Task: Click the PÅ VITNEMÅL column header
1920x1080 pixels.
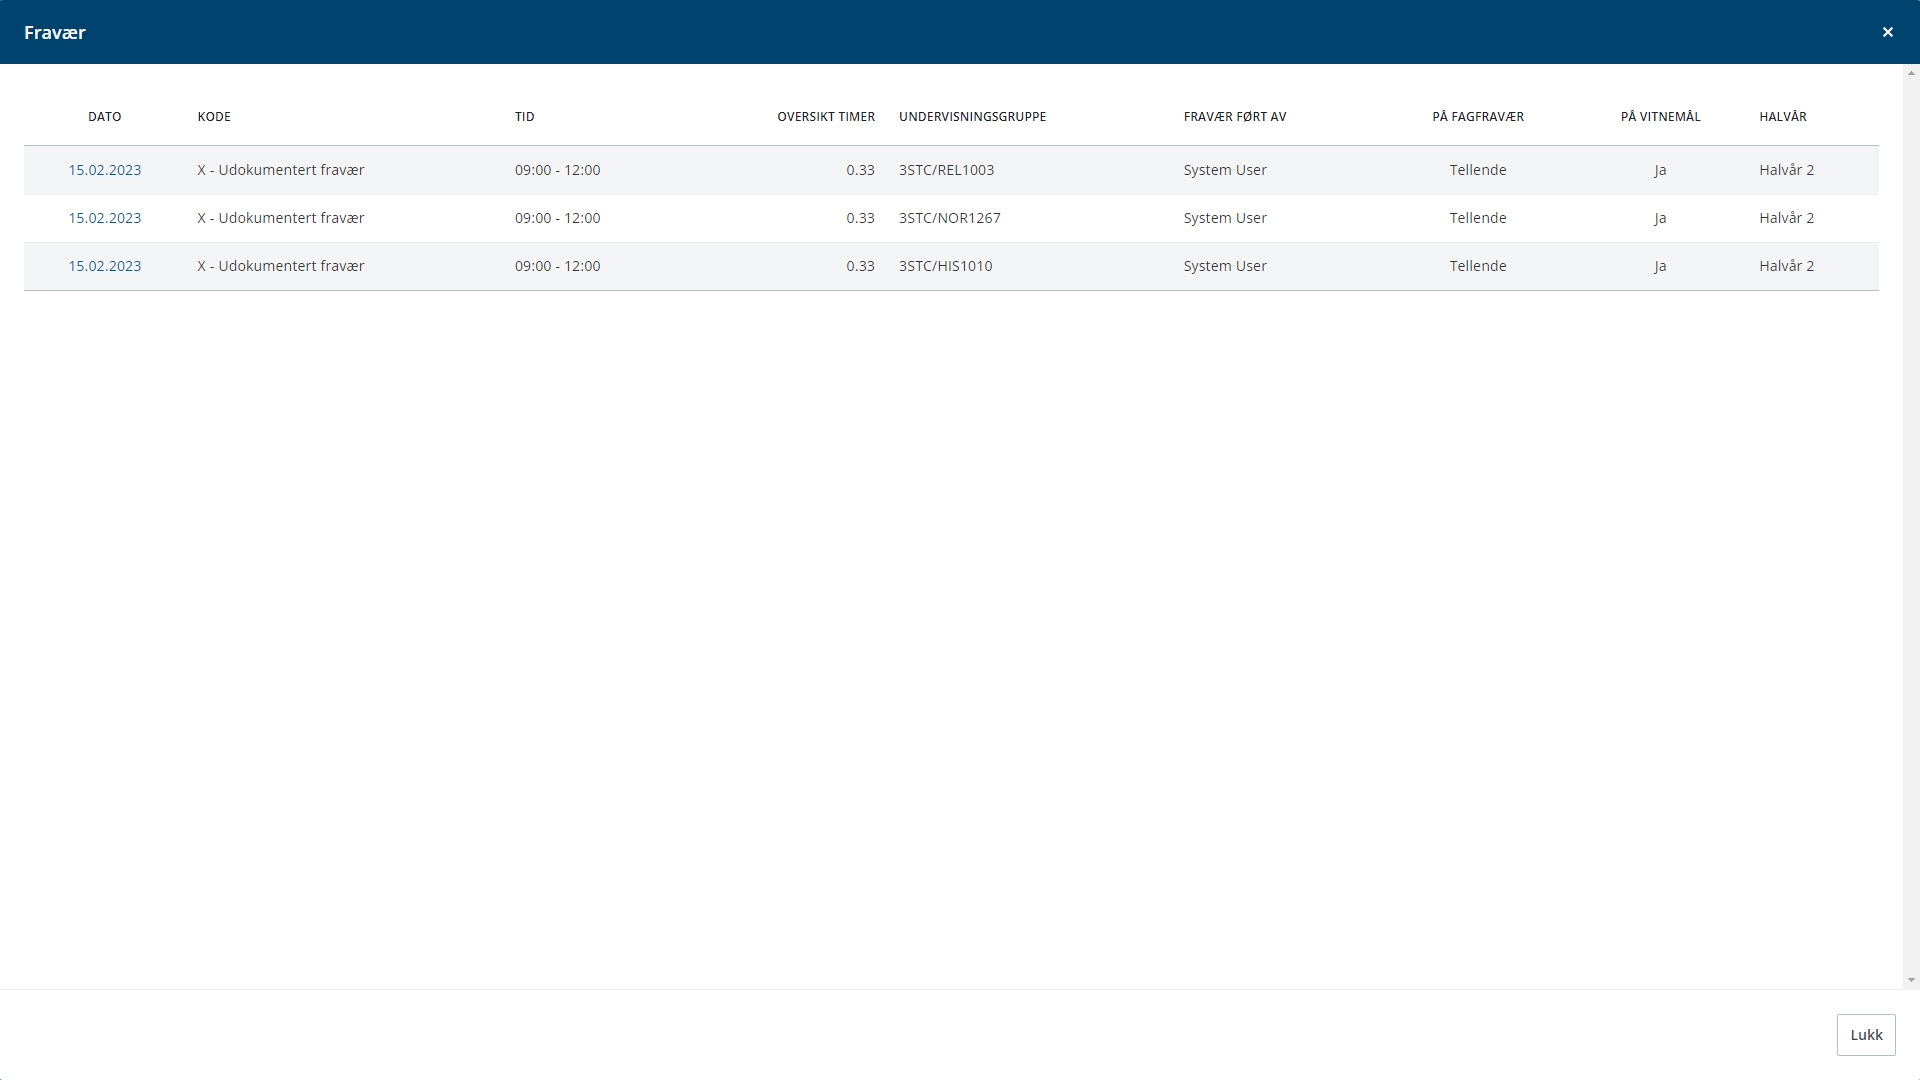Action: (1660, 117)
